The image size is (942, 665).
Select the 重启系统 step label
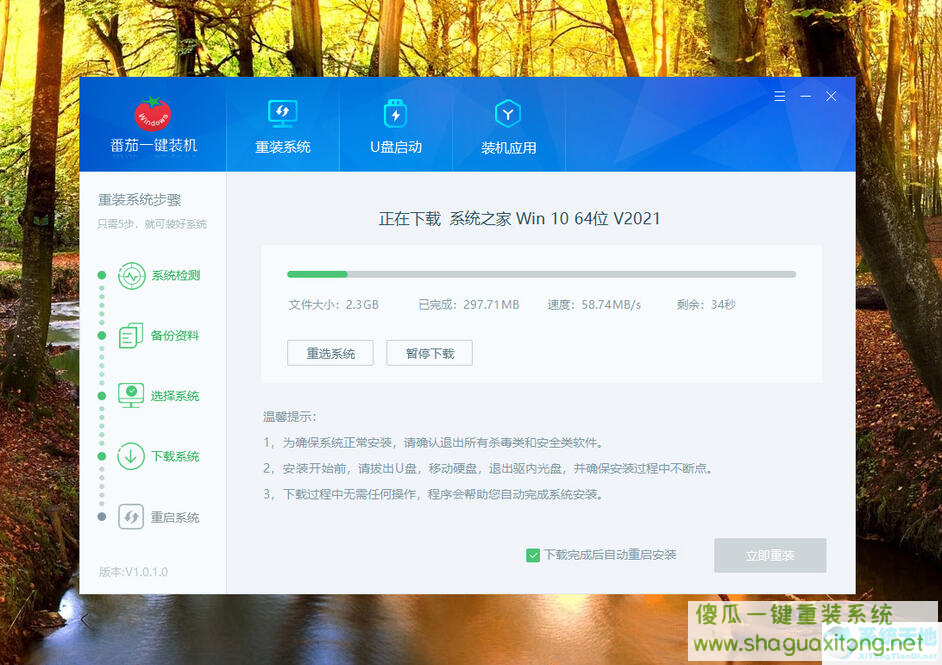coord(175,517)
